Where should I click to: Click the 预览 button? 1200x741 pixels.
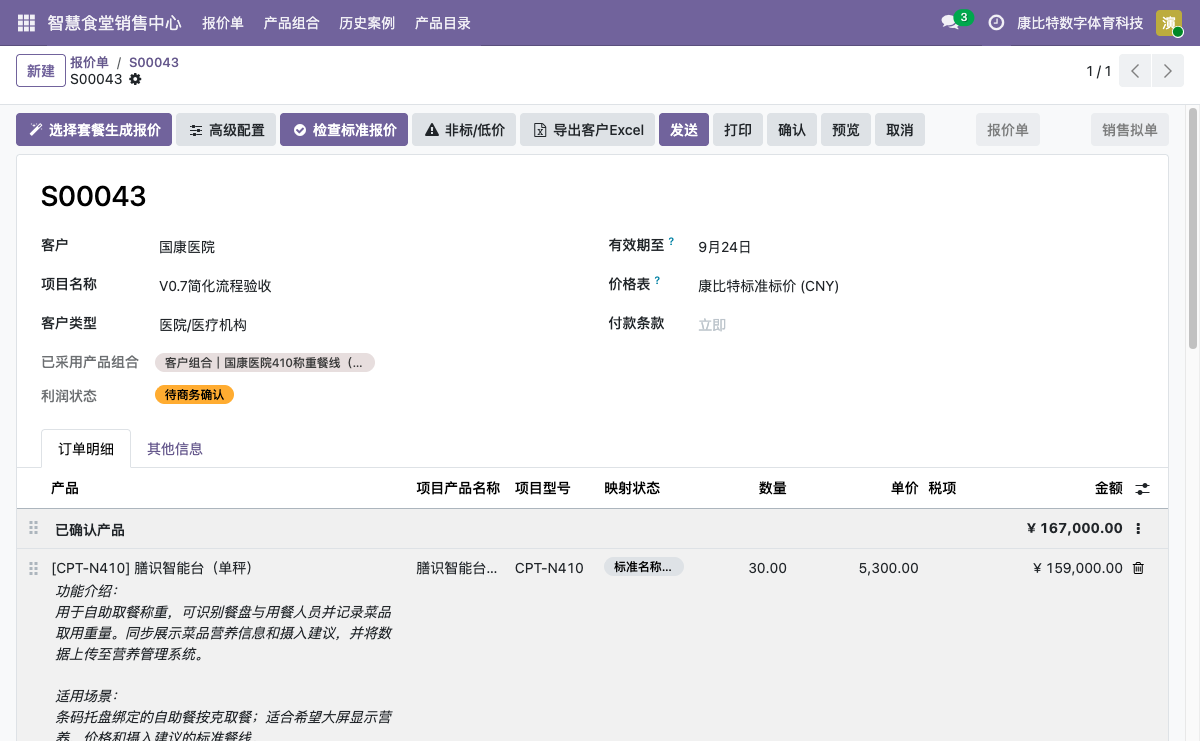846,130
